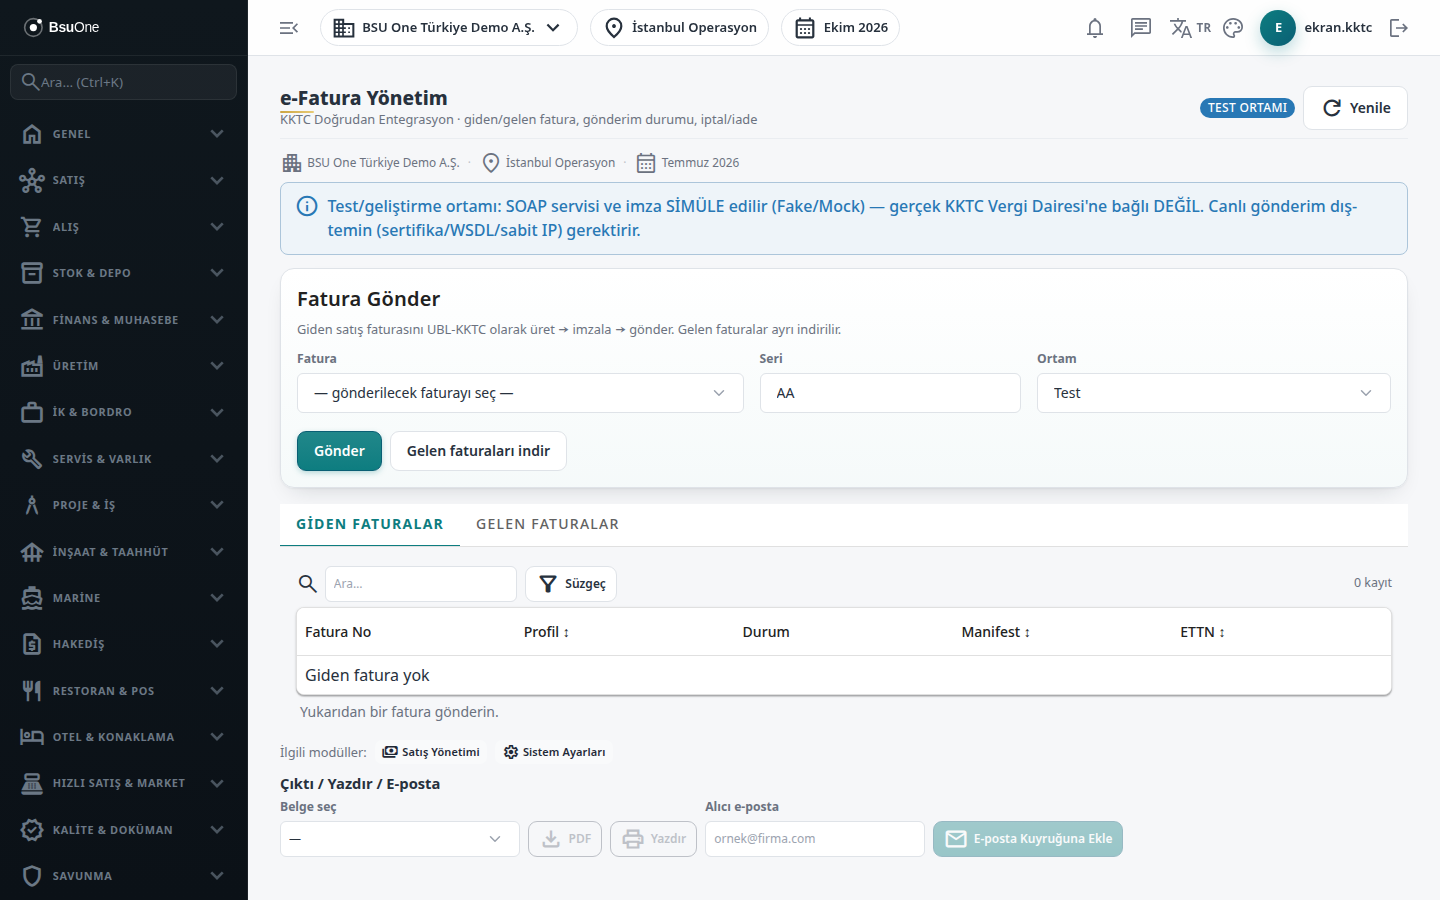Image resolution: width=1440 pixels, height=900 pixels.
Task: Collapse the sidebar menu icon
Action: [x=289, y=28]
